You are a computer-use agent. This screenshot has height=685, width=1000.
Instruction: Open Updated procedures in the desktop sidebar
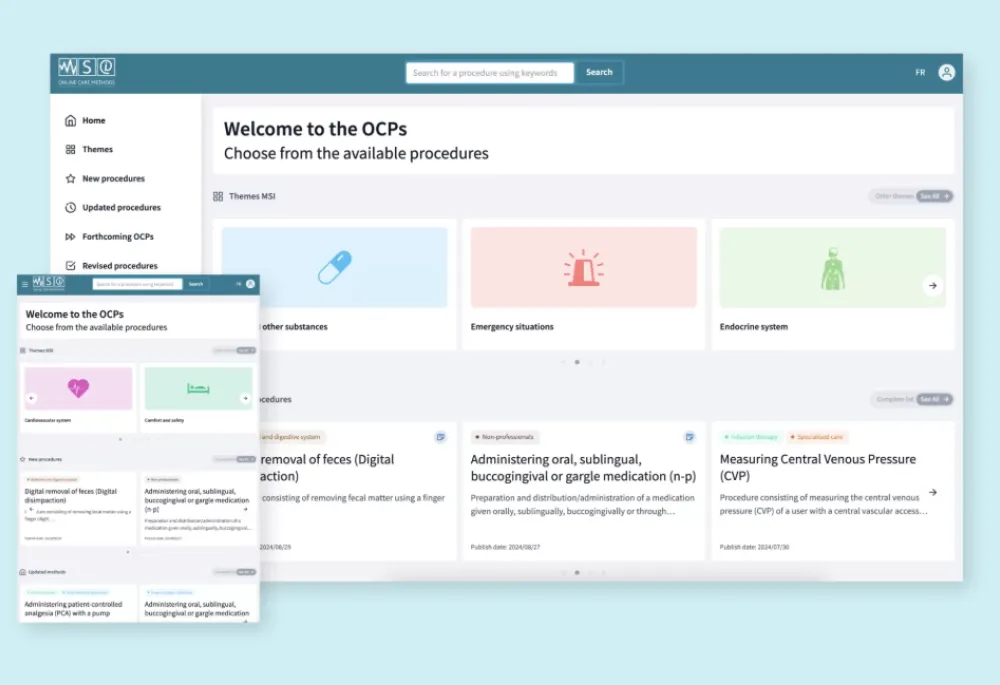(113, 207)
